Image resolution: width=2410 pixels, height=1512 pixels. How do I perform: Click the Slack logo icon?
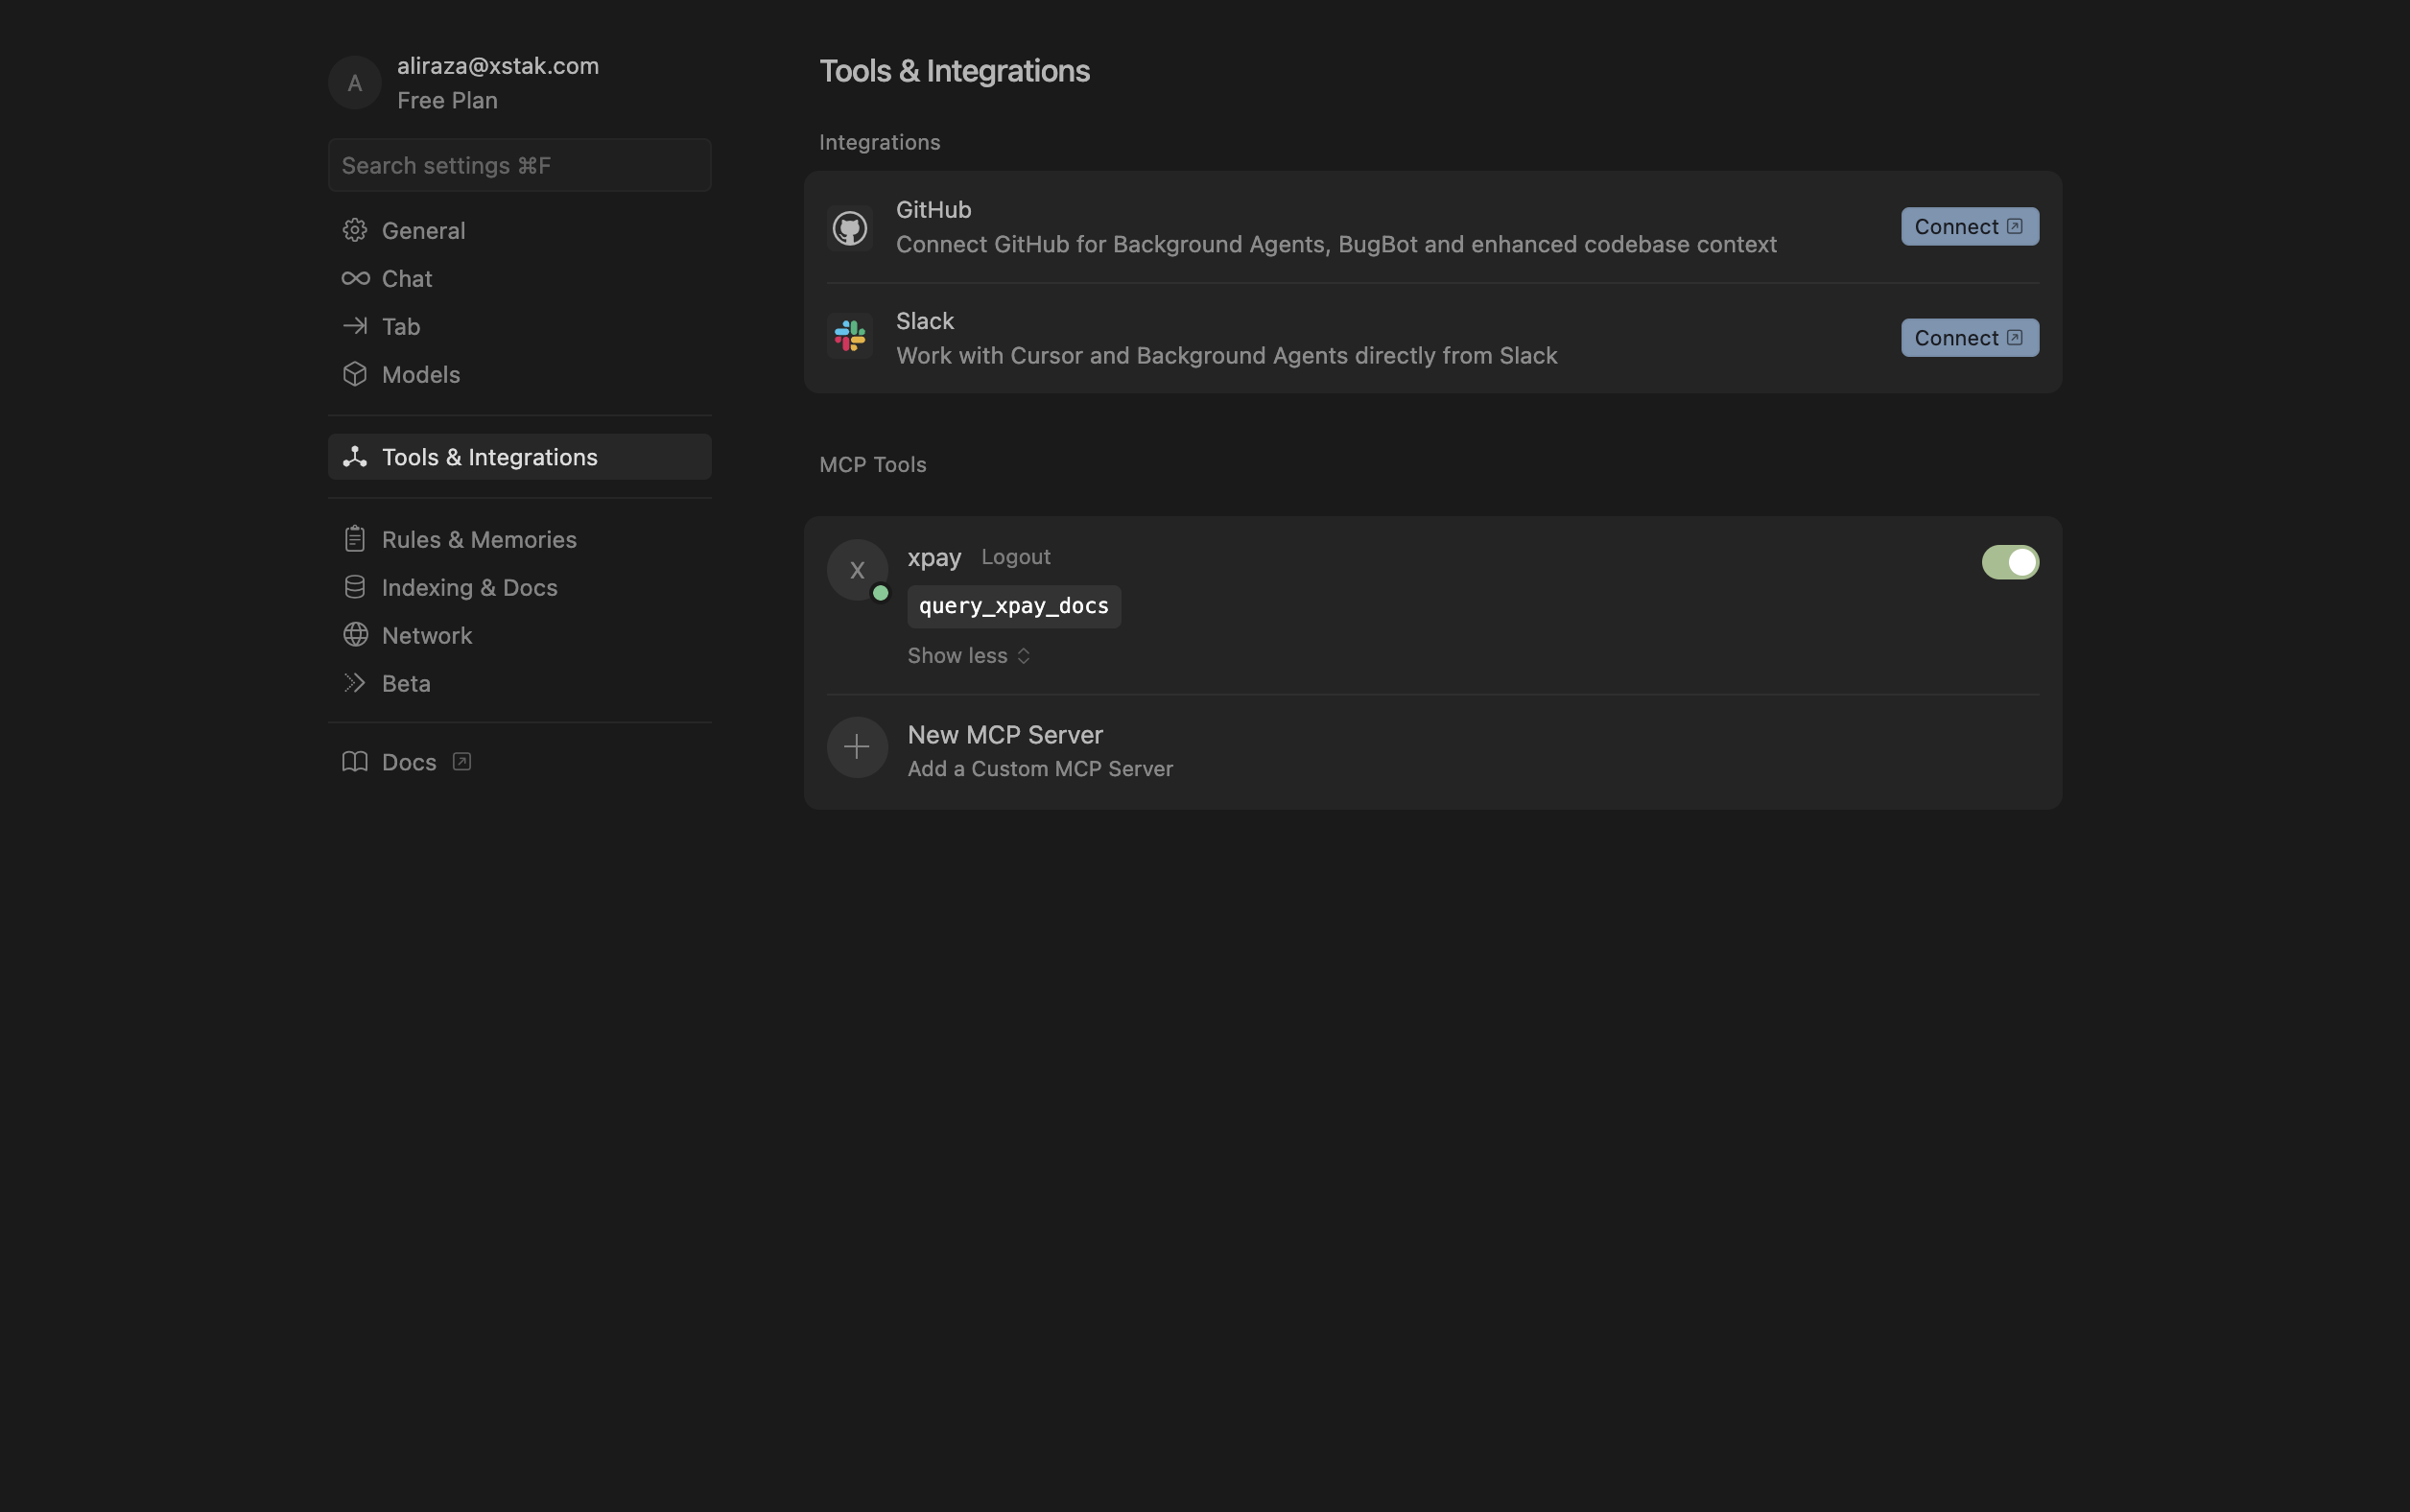click(x=850, y=336)
